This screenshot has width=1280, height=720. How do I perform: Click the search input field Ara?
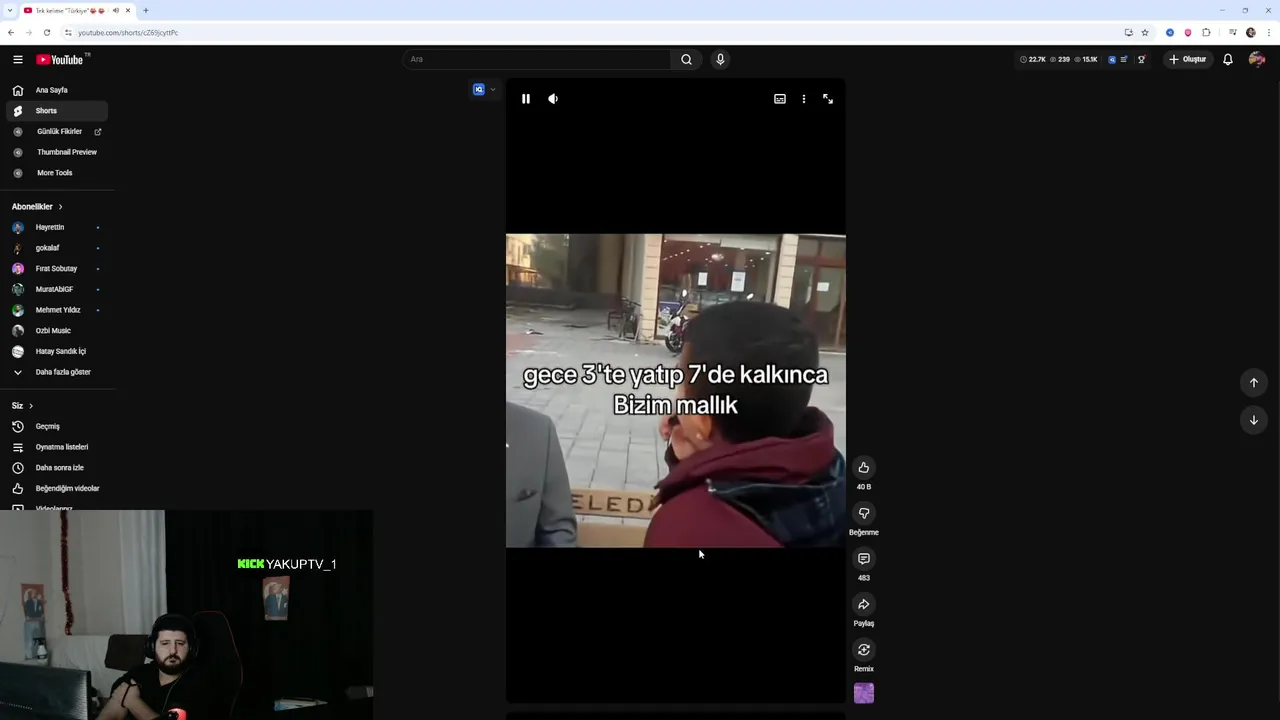click(x=537, y=59)
